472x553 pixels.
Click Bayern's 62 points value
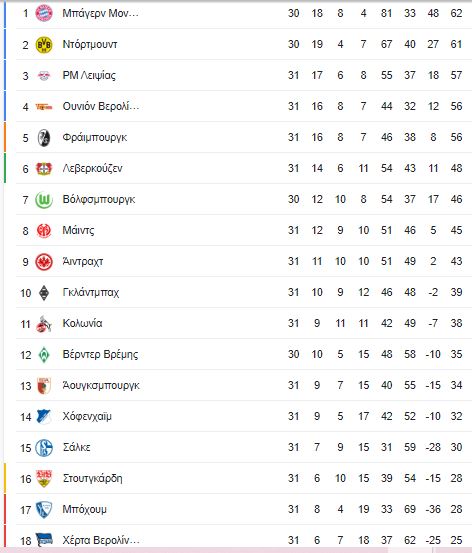[456, 13]
